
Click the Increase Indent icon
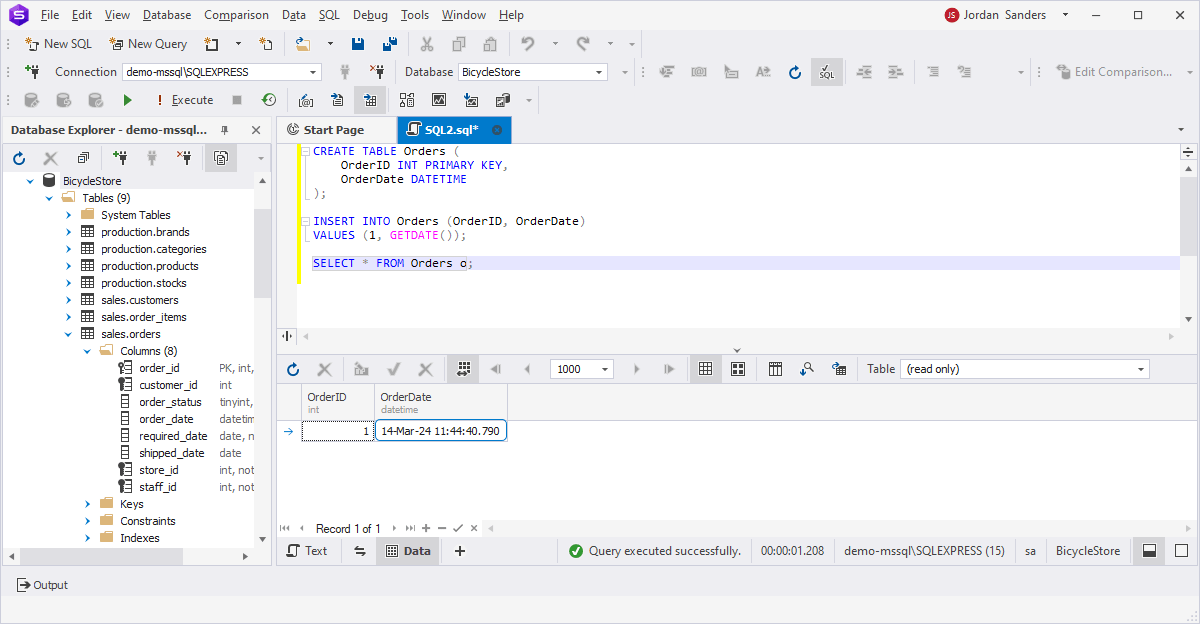click(x=896, y=72)
